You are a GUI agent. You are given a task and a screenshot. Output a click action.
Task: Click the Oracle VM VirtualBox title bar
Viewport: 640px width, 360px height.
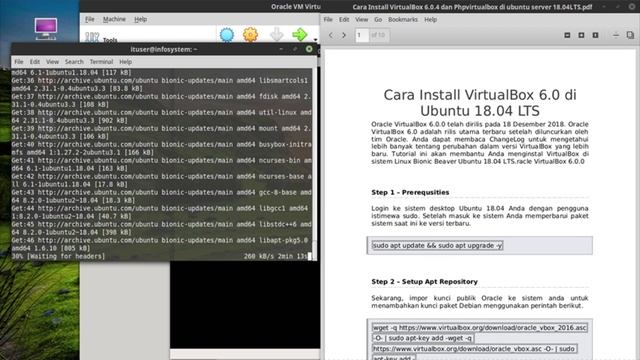pyautogui.click(x=200, y=7)
